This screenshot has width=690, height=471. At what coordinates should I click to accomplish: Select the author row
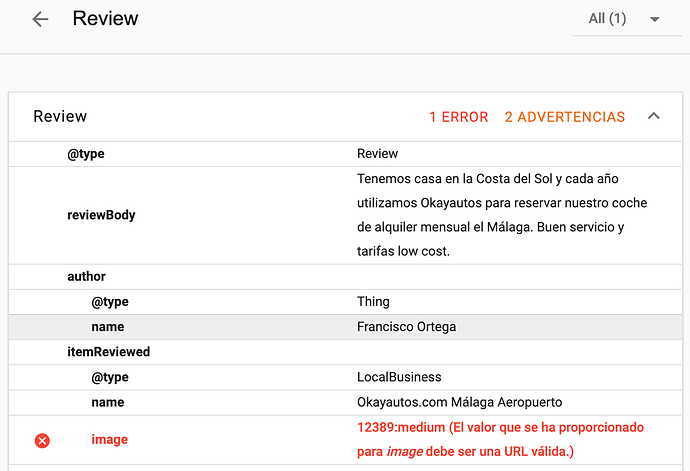(x=345, y=276)
